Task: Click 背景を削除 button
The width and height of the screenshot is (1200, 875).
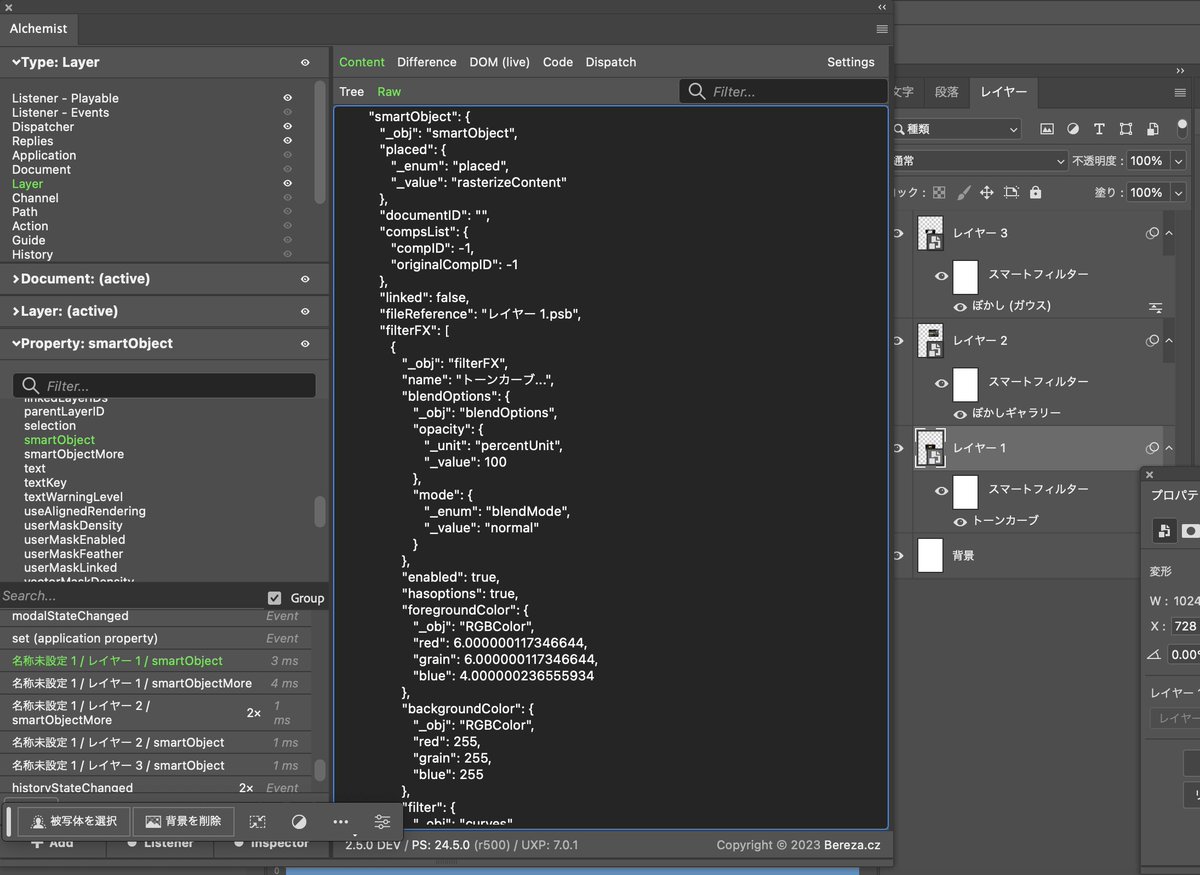Action: (183, 821)
